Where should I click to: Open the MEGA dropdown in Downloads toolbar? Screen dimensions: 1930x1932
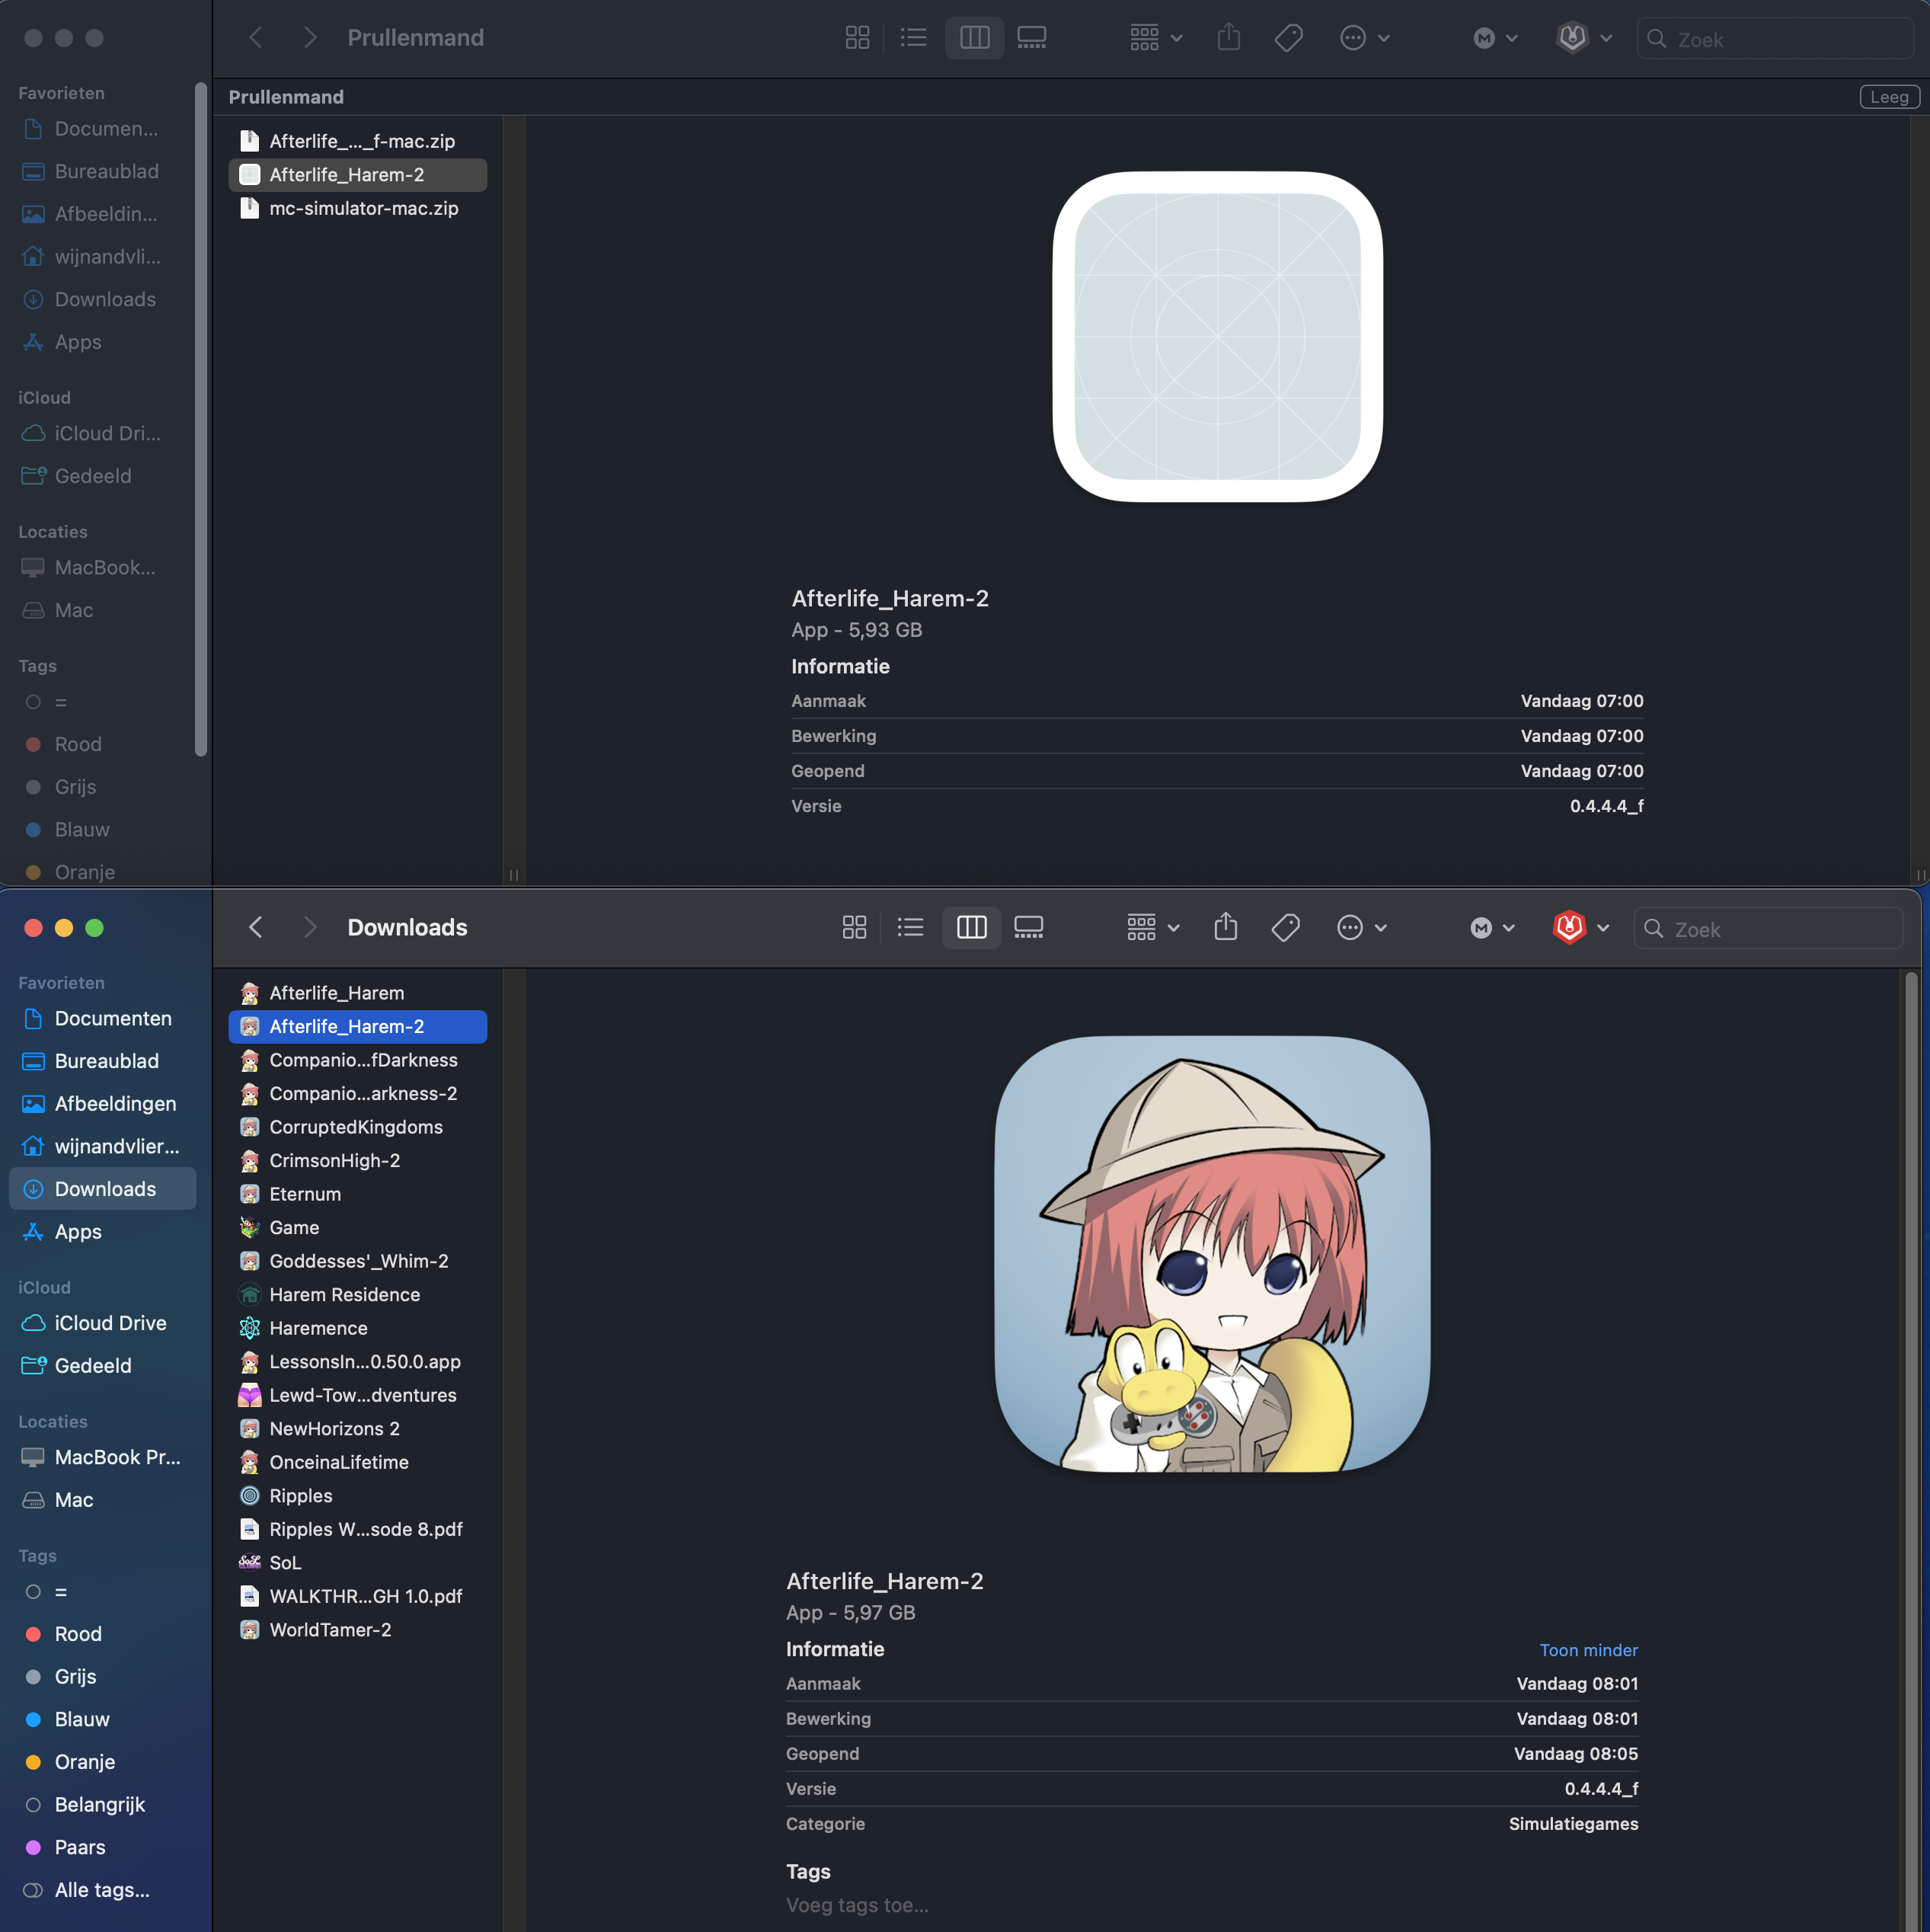click(x=1492, y=927)
